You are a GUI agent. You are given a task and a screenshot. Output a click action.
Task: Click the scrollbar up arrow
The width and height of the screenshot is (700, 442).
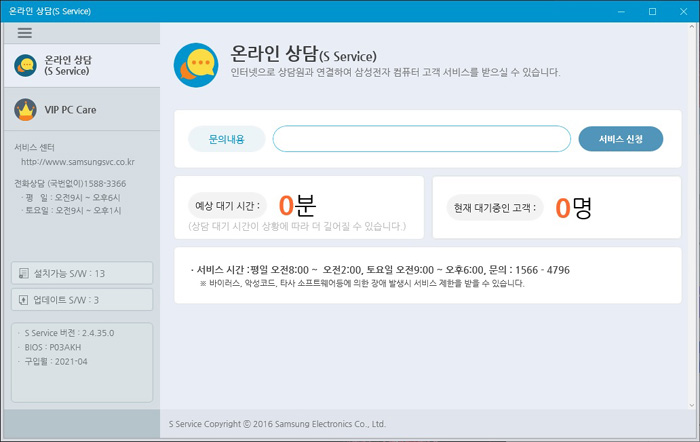point(692,27)
